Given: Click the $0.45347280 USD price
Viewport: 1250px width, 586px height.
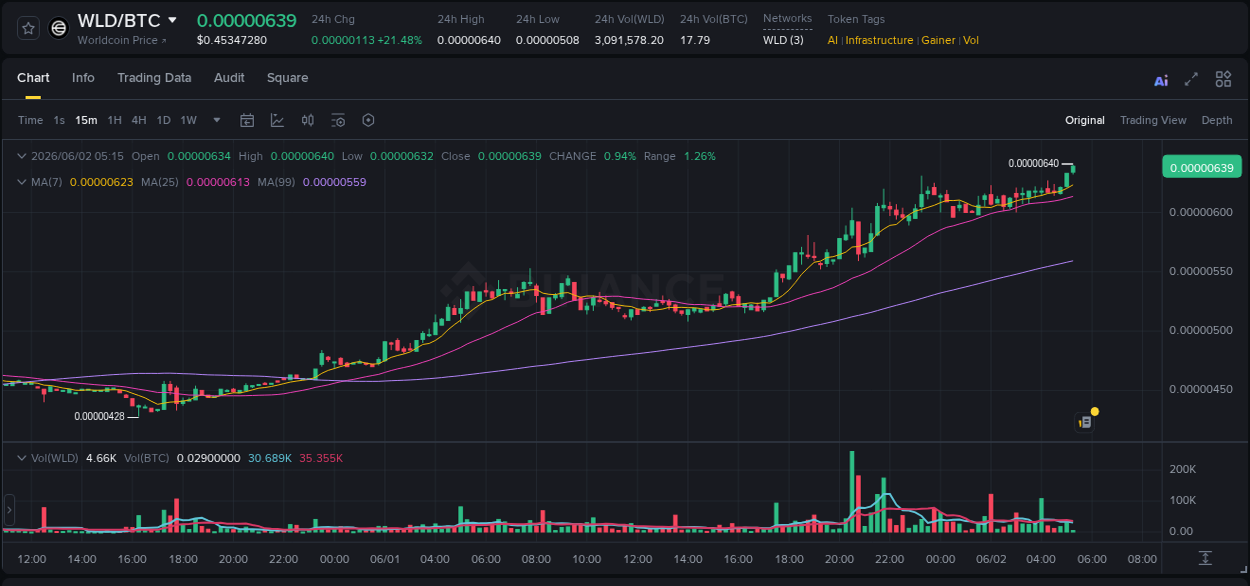Looking at the screenshot, I should (232, 40).
